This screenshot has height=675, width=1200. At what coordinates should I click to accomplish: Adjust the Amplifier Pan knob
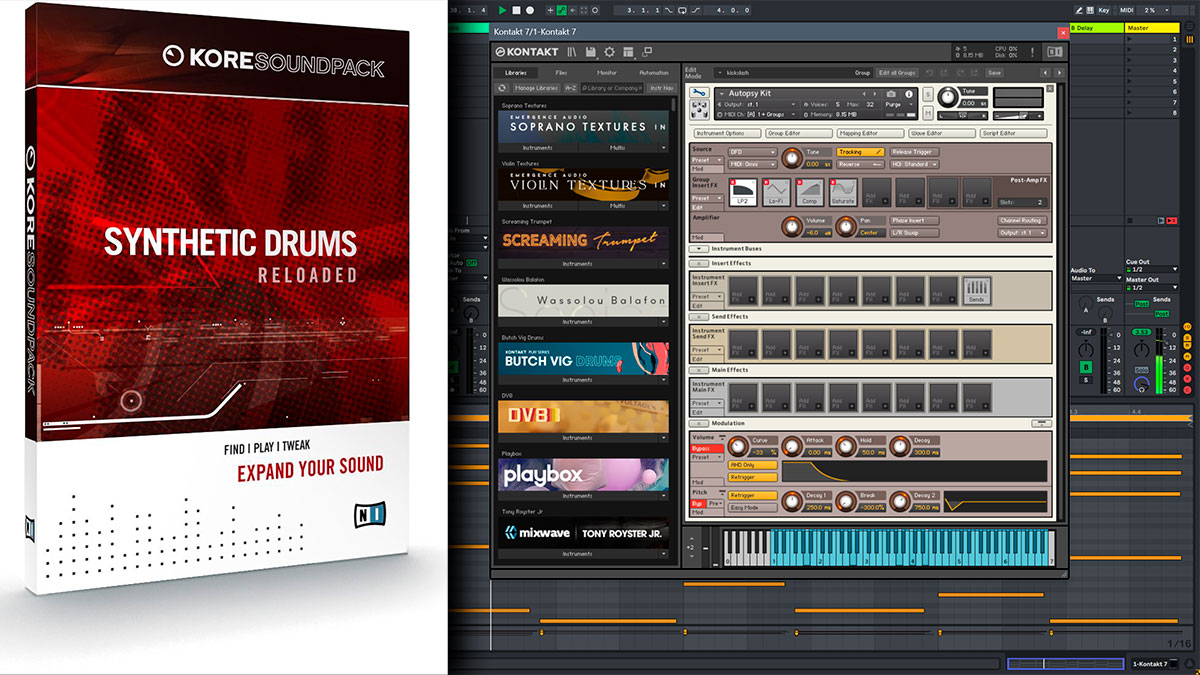coord(846,226)
